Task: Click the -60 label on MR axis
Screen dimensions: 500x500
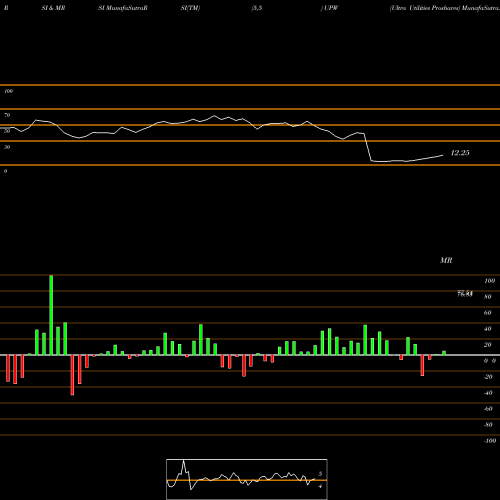Action: [x=488, y=409]
